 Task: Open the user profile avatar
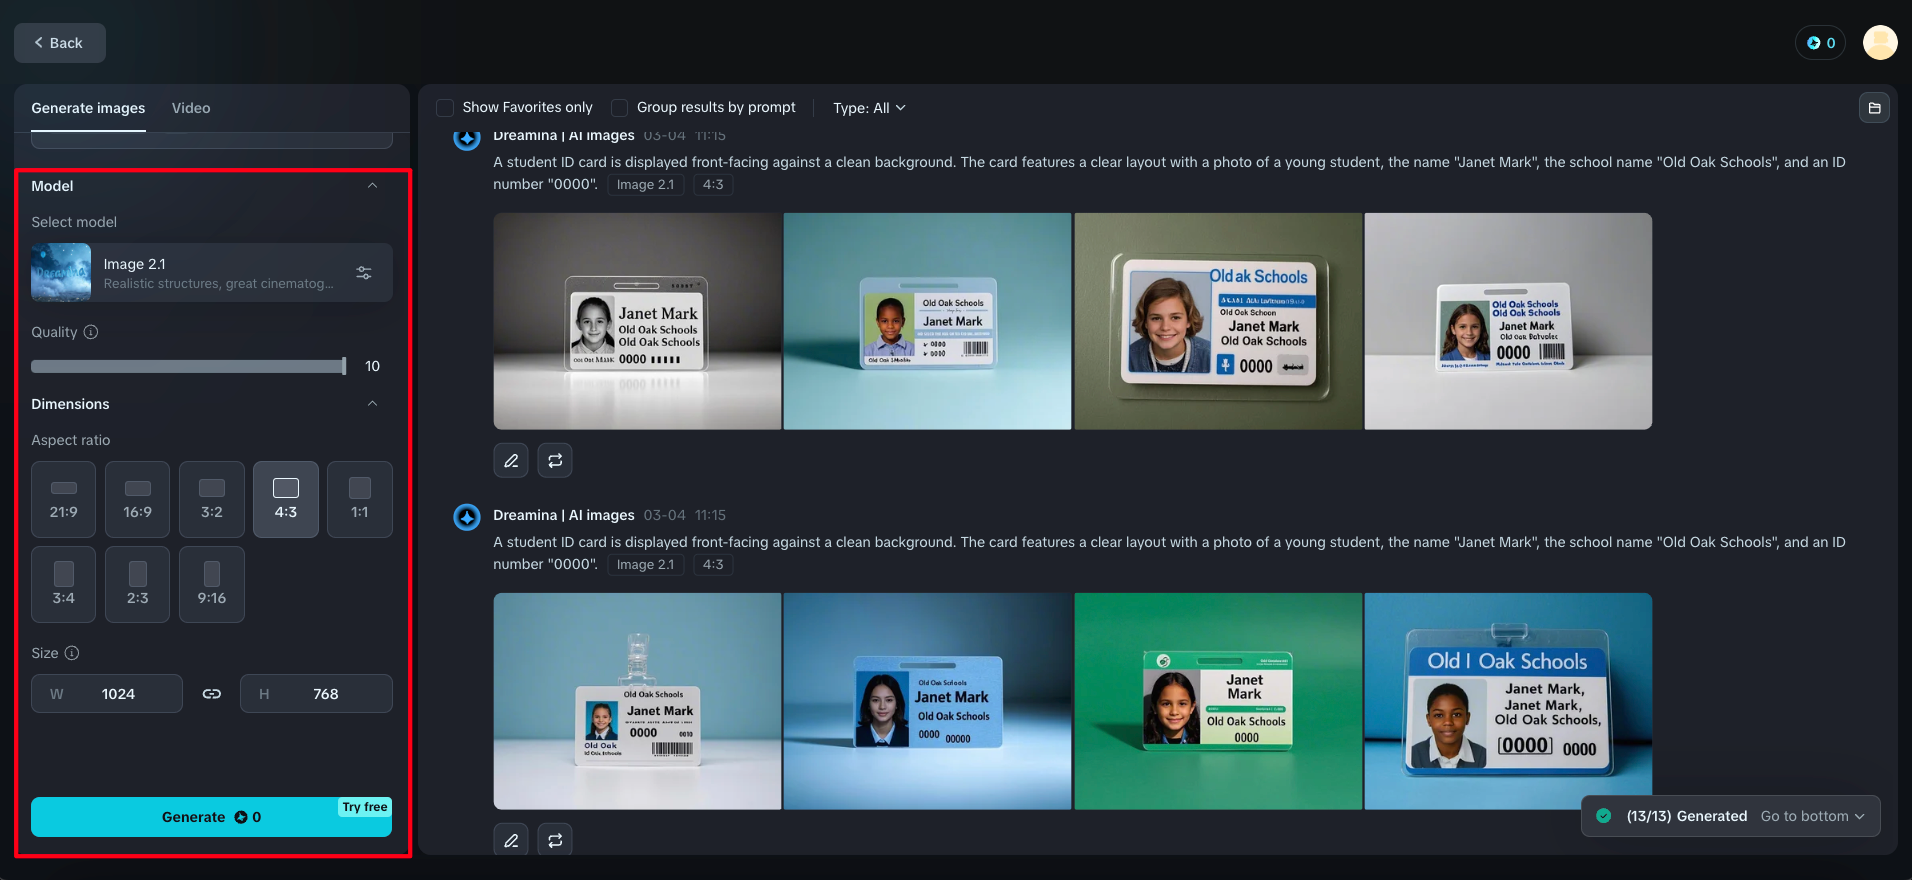point(1880,43)
